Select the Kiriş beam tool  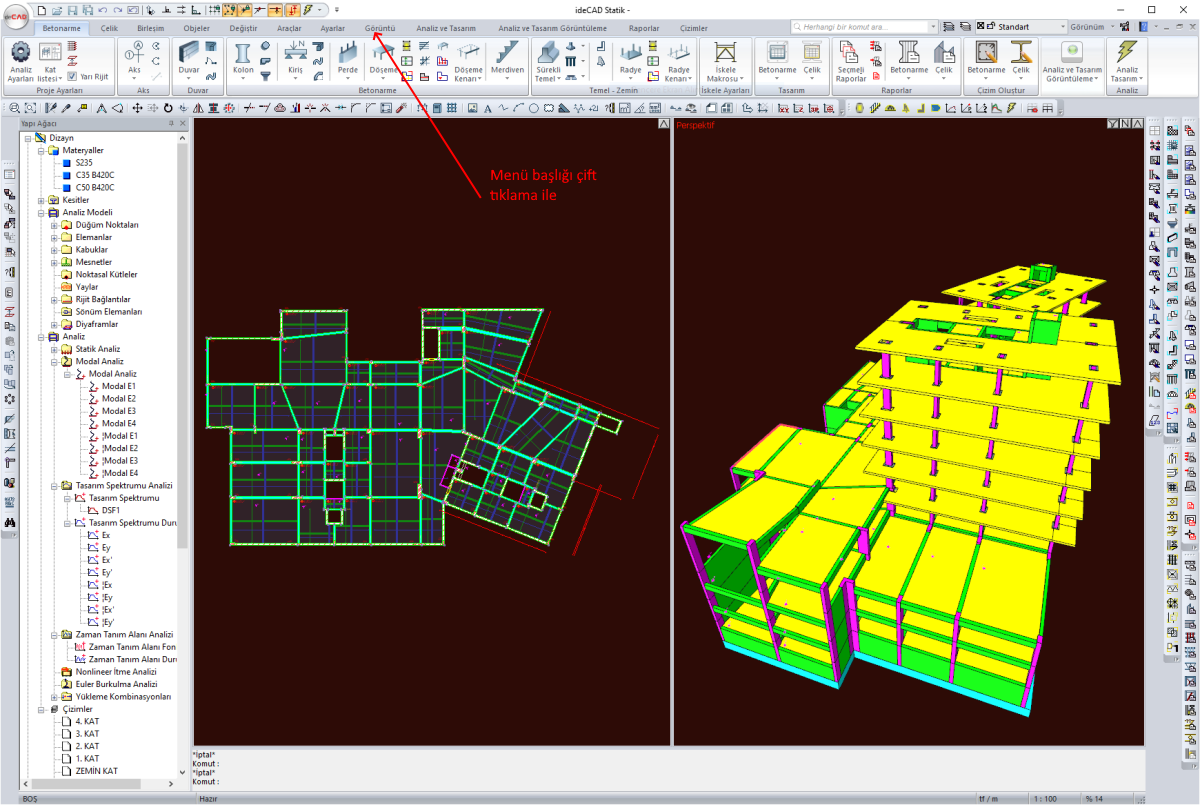tap(295, 57)
